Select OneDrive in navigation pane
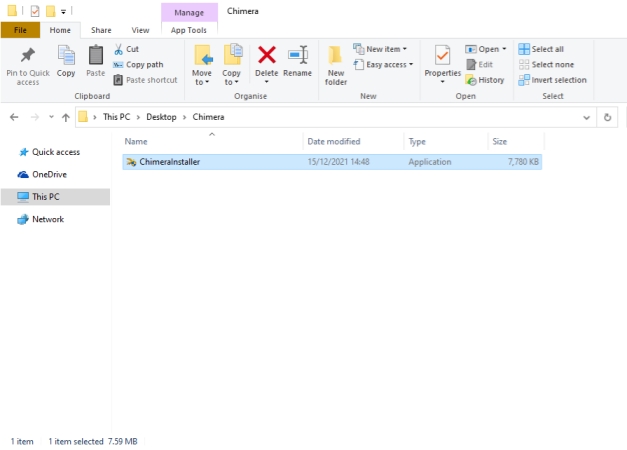Viewport: 627px width, 450px height. point(42,174)
